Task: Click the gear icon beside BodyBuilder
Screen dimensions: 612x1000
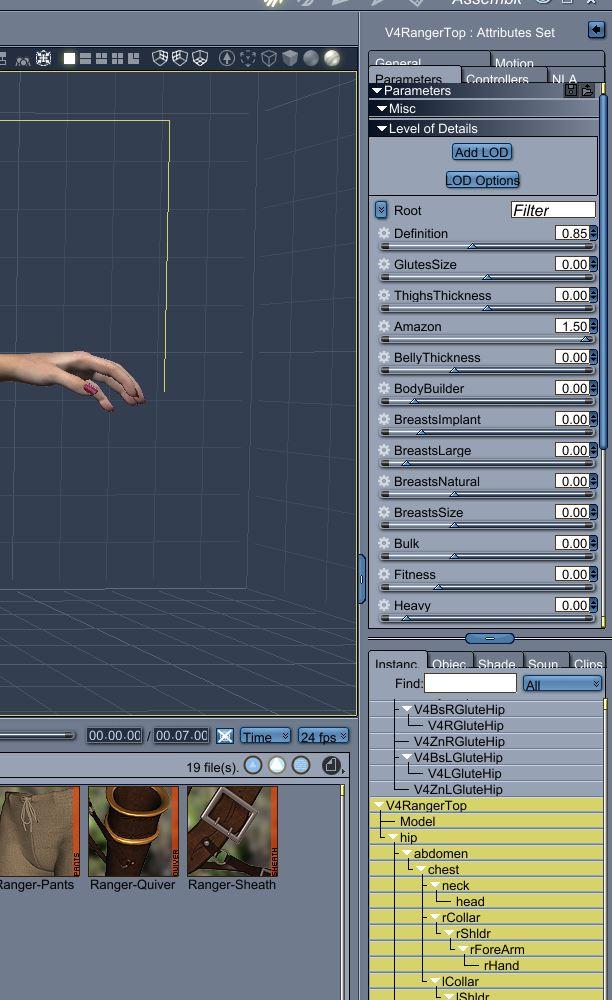Action: tap(384, 388)
